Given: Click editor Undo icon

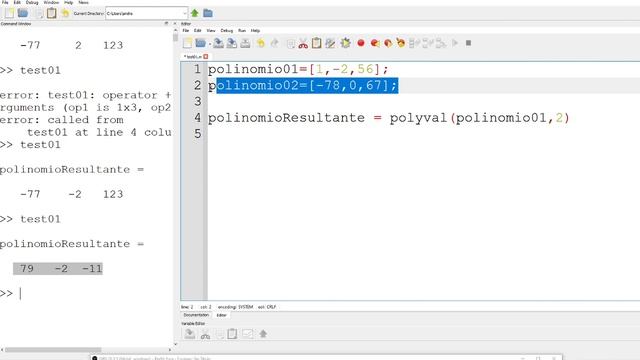Looking at the screenshot, I should coord(260,43).
